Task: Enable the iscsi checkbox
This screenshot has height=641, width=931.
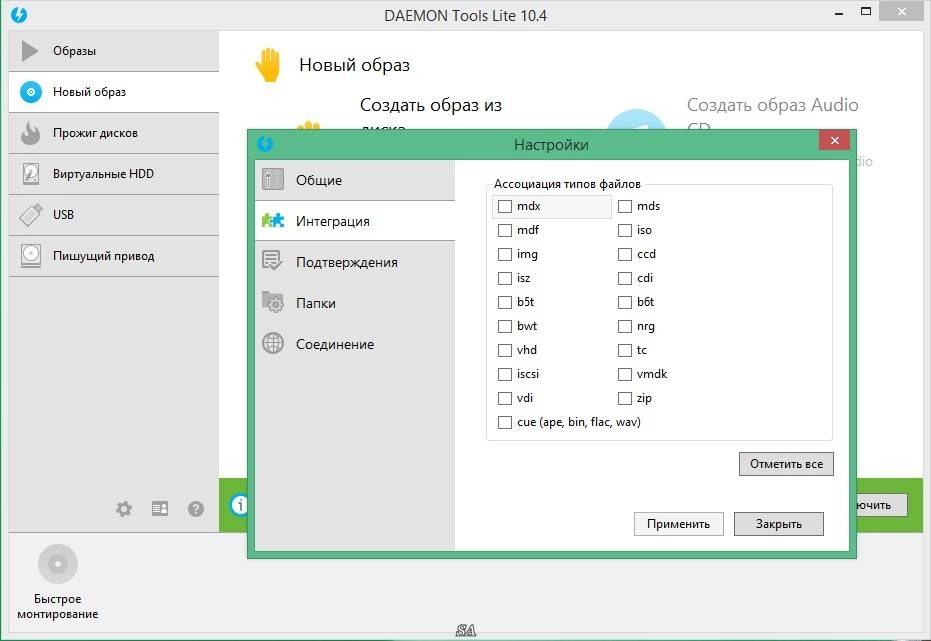Action: coord(505,374)
